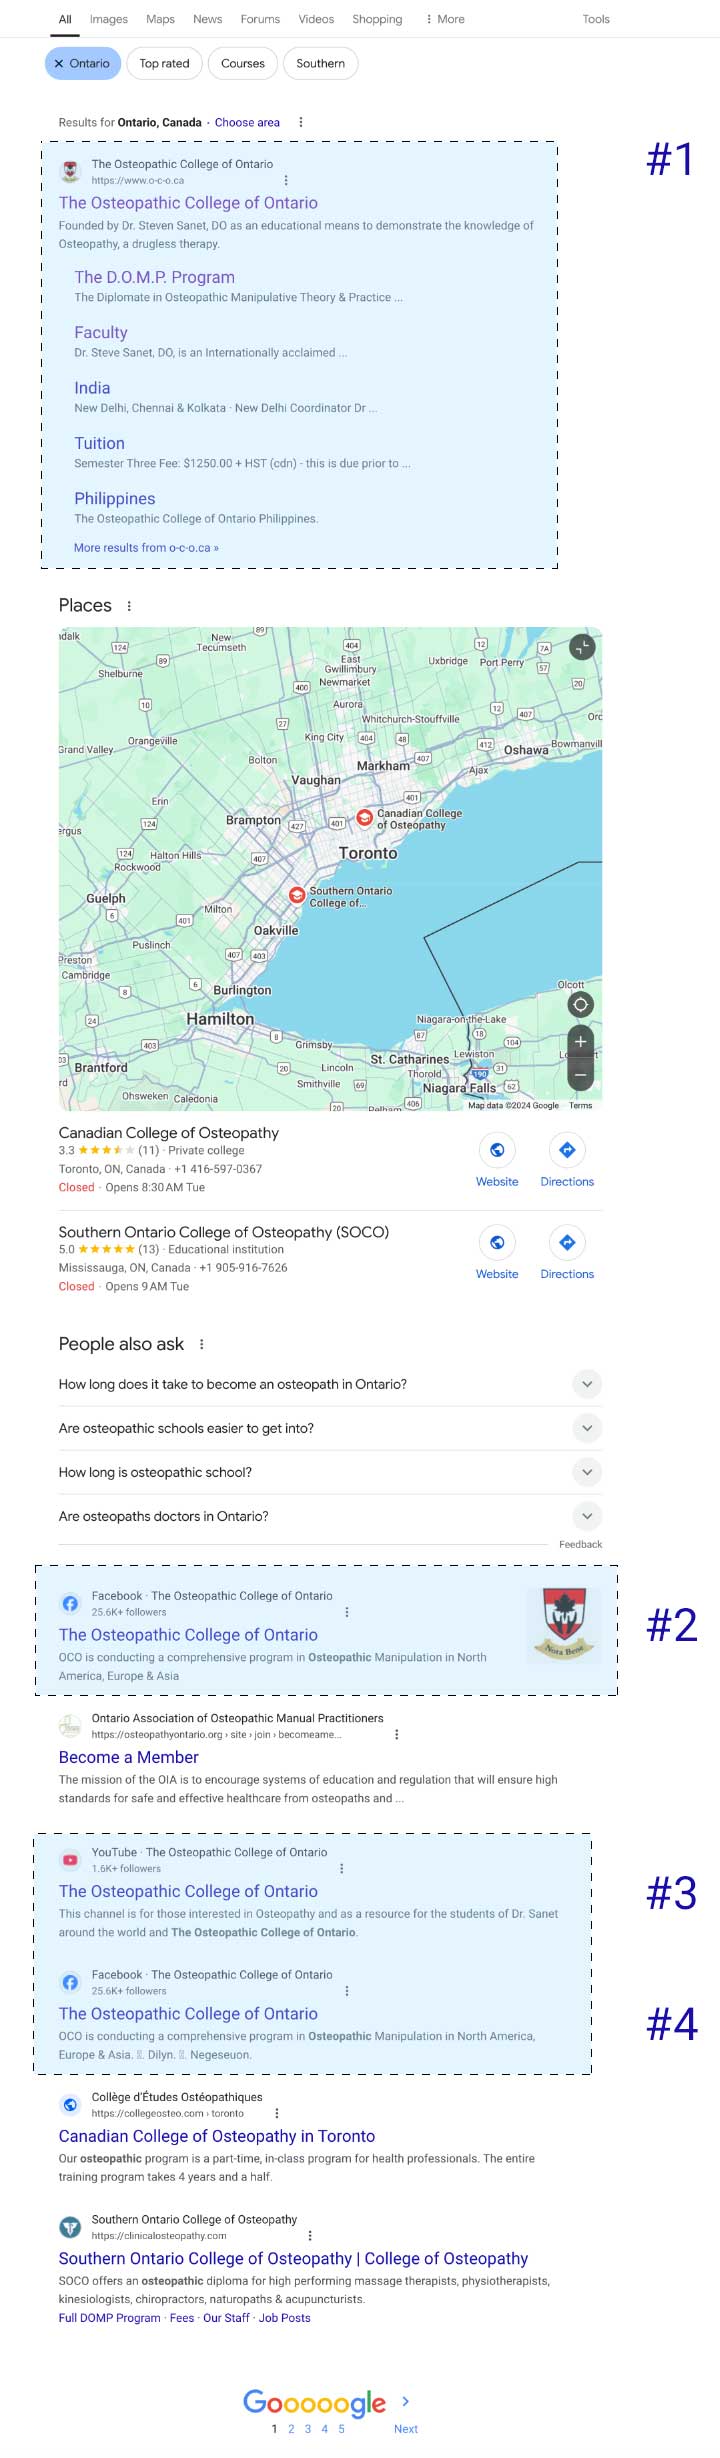
Task: Center the map on my location
Action: click(x=580, y=1004)
